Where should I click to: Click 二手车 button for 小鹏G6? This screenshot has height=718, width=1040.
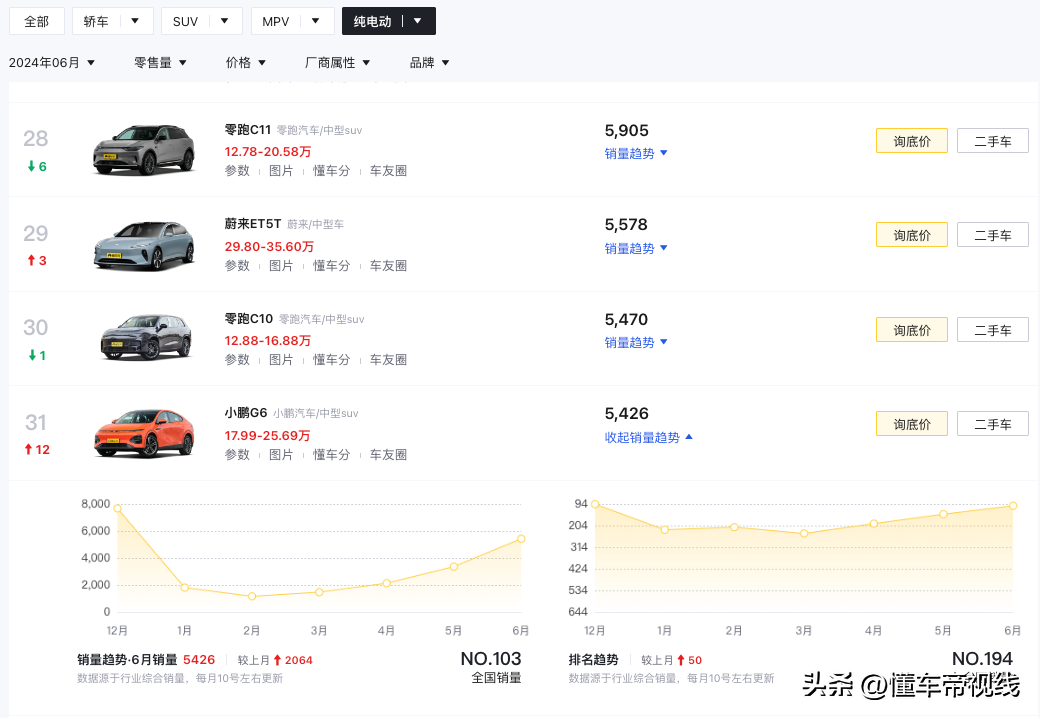tap(993, 424)
